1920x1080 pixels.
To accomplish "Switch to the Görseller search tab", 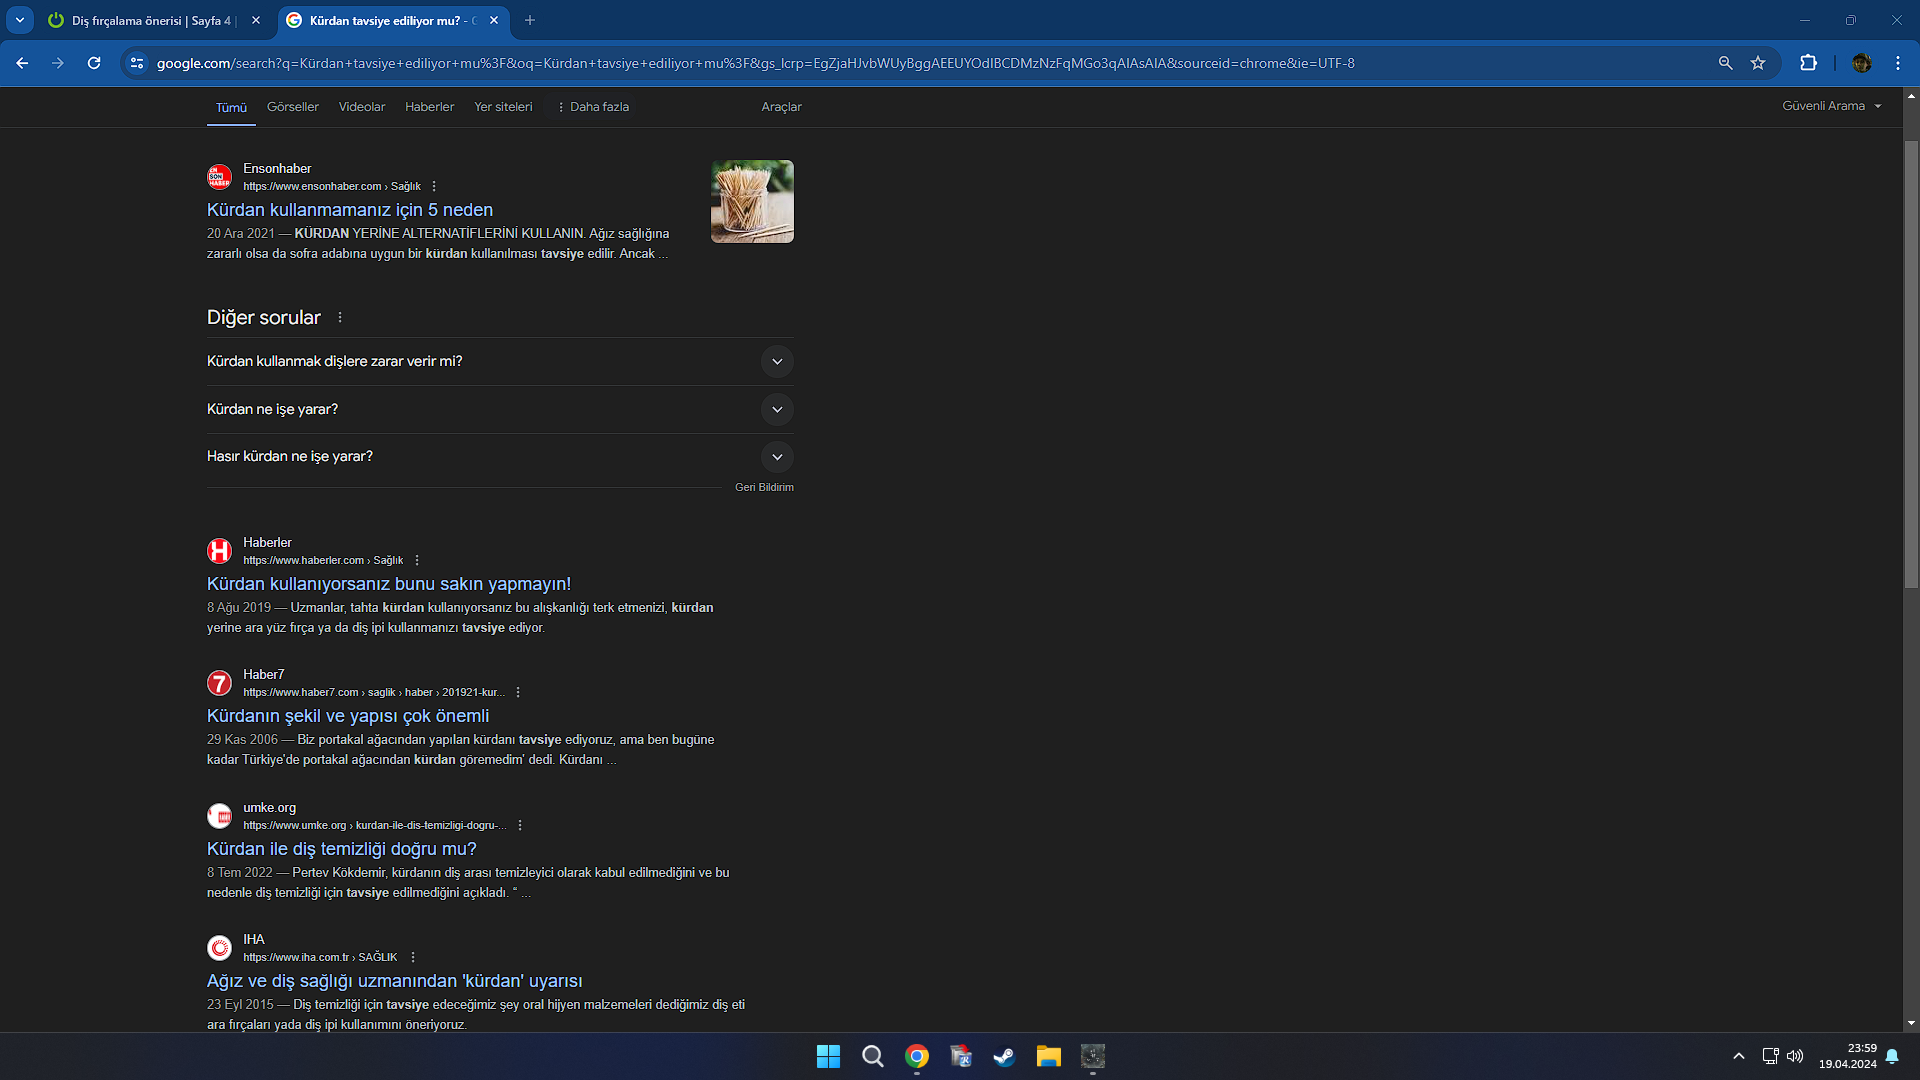I will click(292, 107).
